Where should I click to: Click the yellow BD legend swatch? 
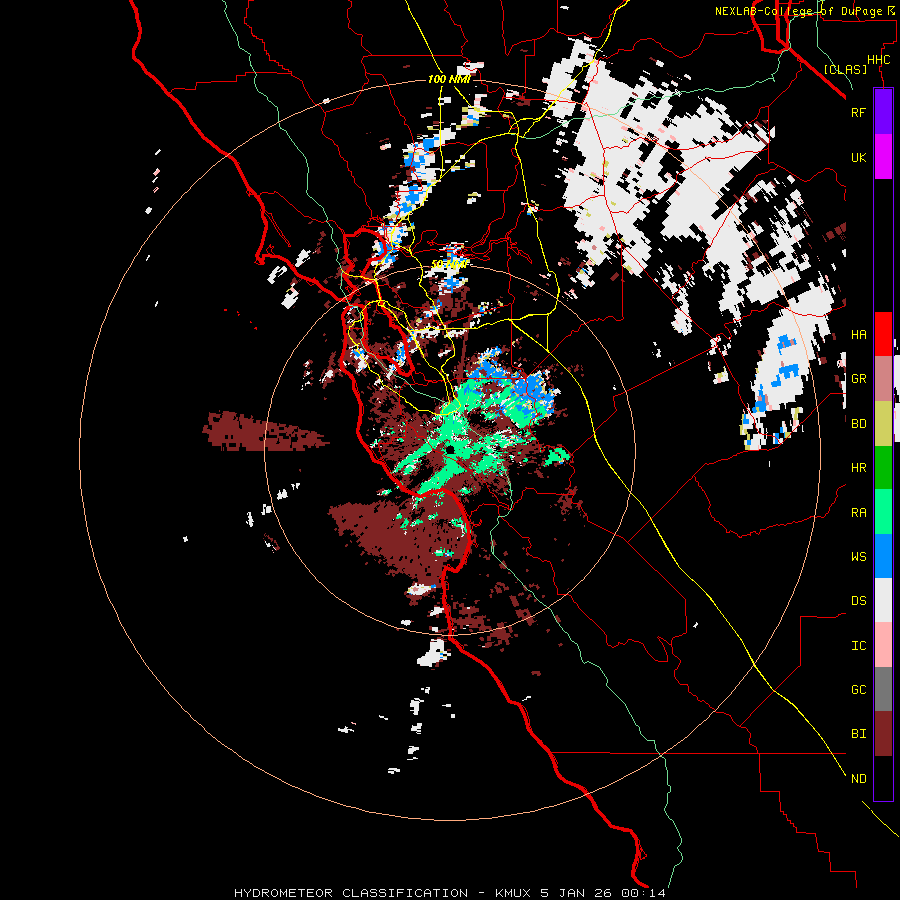pyautogui.click(x=883, y=424)
